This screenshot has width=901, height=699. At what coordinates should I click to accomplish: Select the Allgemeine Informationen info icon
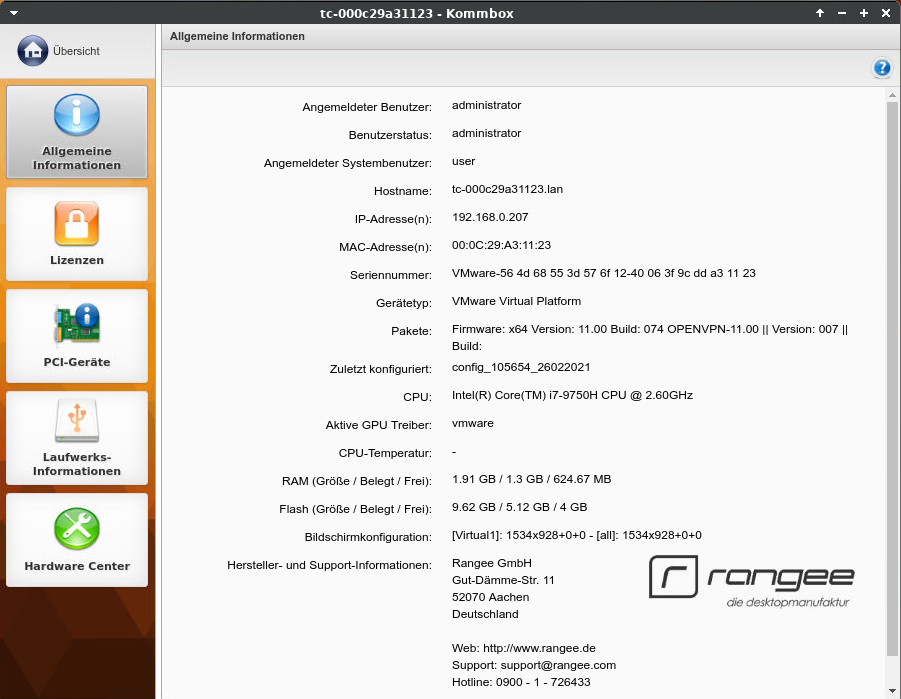(77, 115)
